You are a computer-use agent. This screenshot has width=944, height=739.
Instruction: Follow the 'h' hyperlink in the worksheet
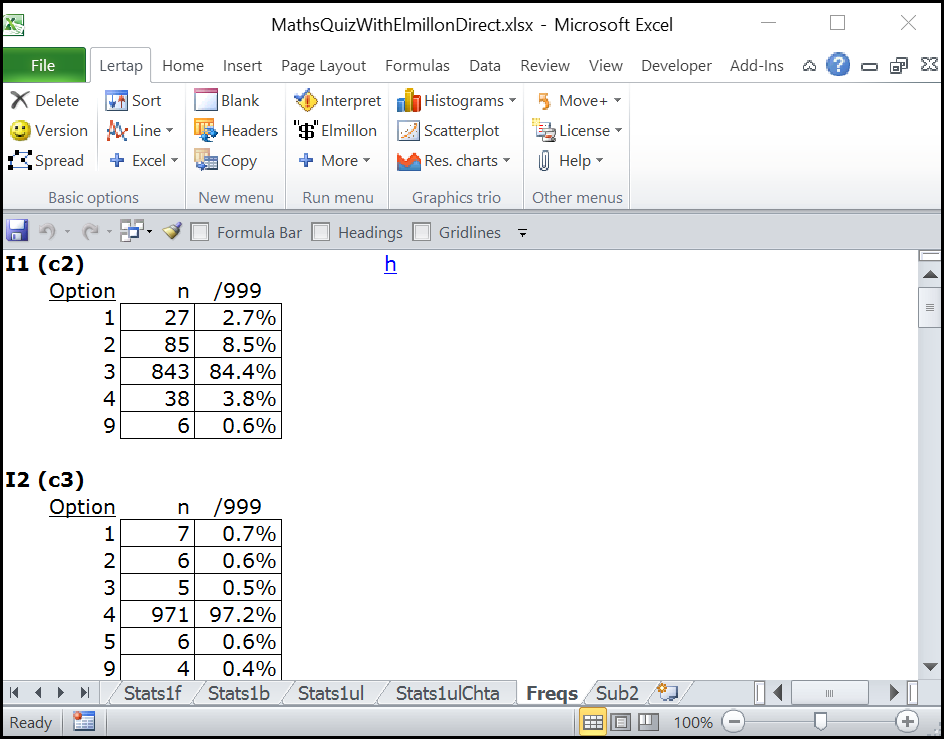390,264
